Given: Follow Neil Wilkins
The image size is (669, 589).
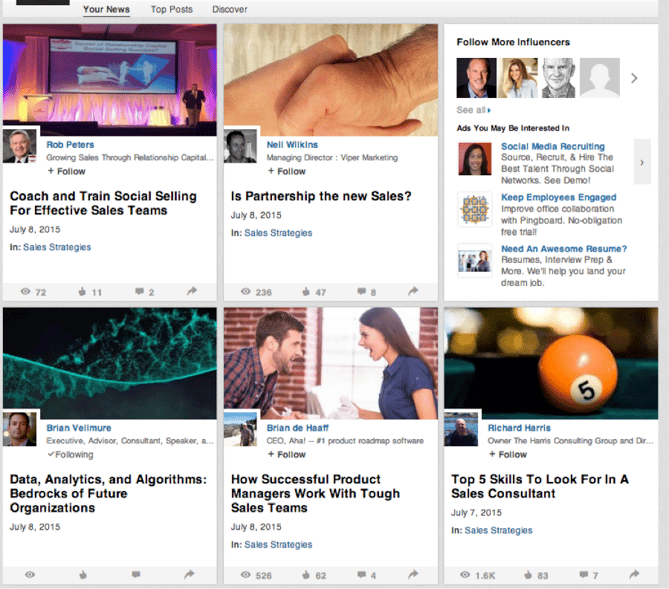Looking at the screenshot, I should click(286, 171).
